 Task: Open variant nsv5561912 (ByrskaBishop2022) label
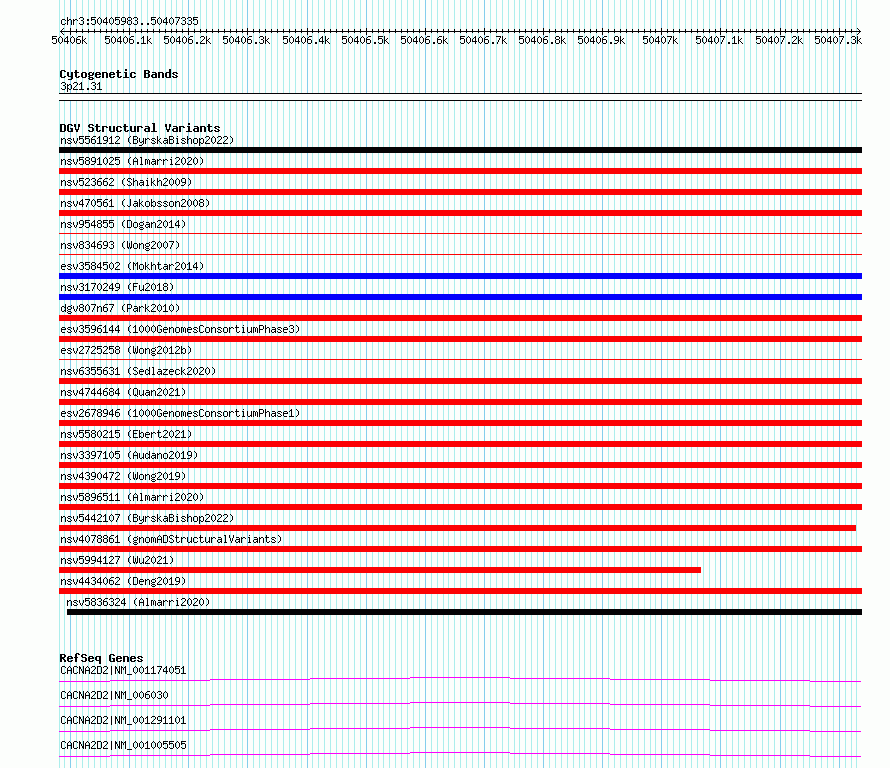click(x=147, y=140)
